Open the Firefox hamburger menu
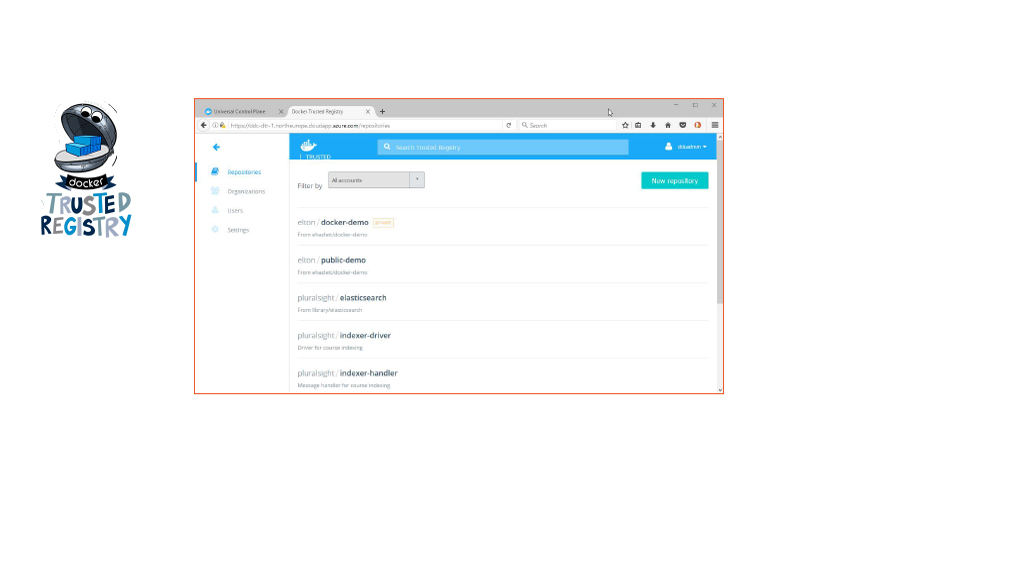The height and width of the screenshot is (576, 1024). 715,125
